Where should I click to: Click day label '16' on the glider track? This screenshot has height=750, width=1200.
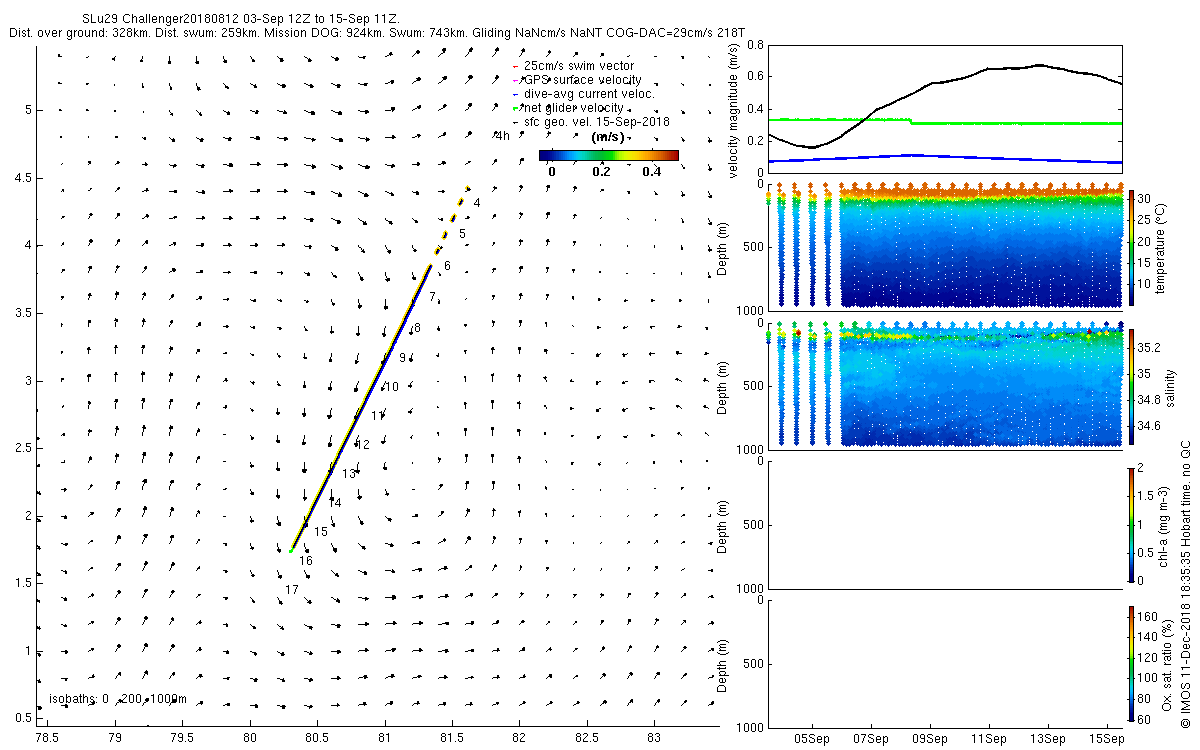tap(306, 561)
